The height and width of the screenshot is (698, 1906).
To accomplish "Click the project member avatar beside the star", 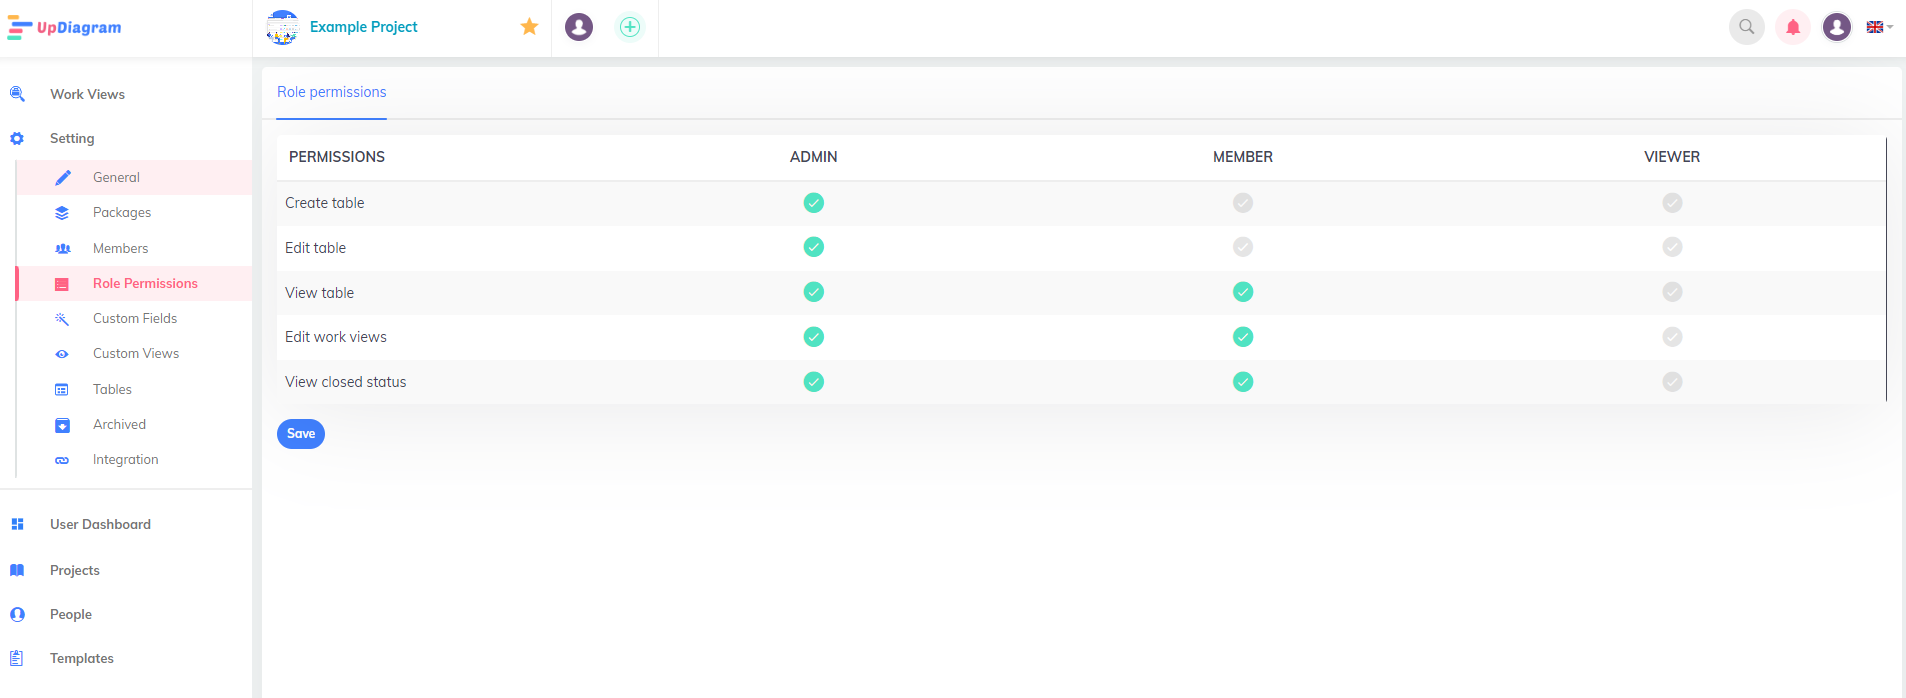I will click(x=578, y=27).
